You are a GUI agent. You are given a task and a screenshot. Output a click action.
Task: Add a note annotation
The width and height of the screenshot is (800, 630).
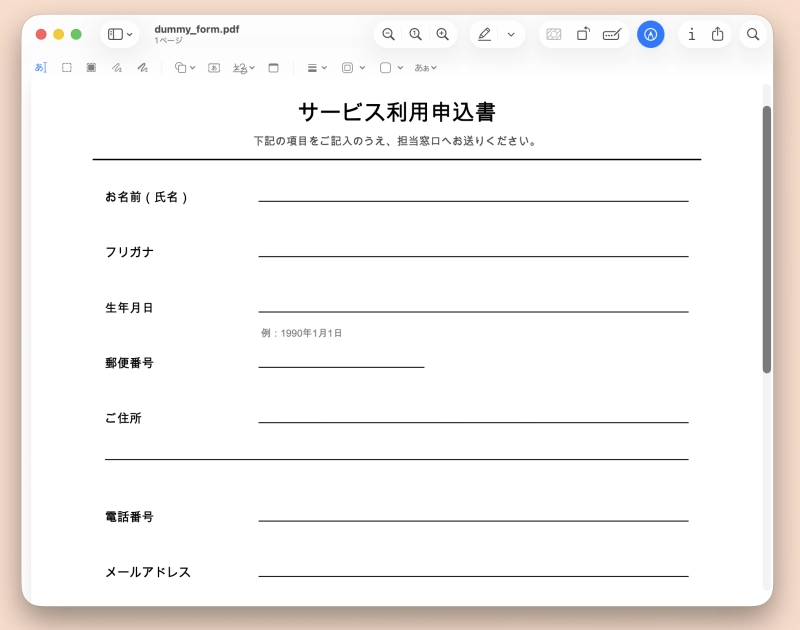coord(274,67)
